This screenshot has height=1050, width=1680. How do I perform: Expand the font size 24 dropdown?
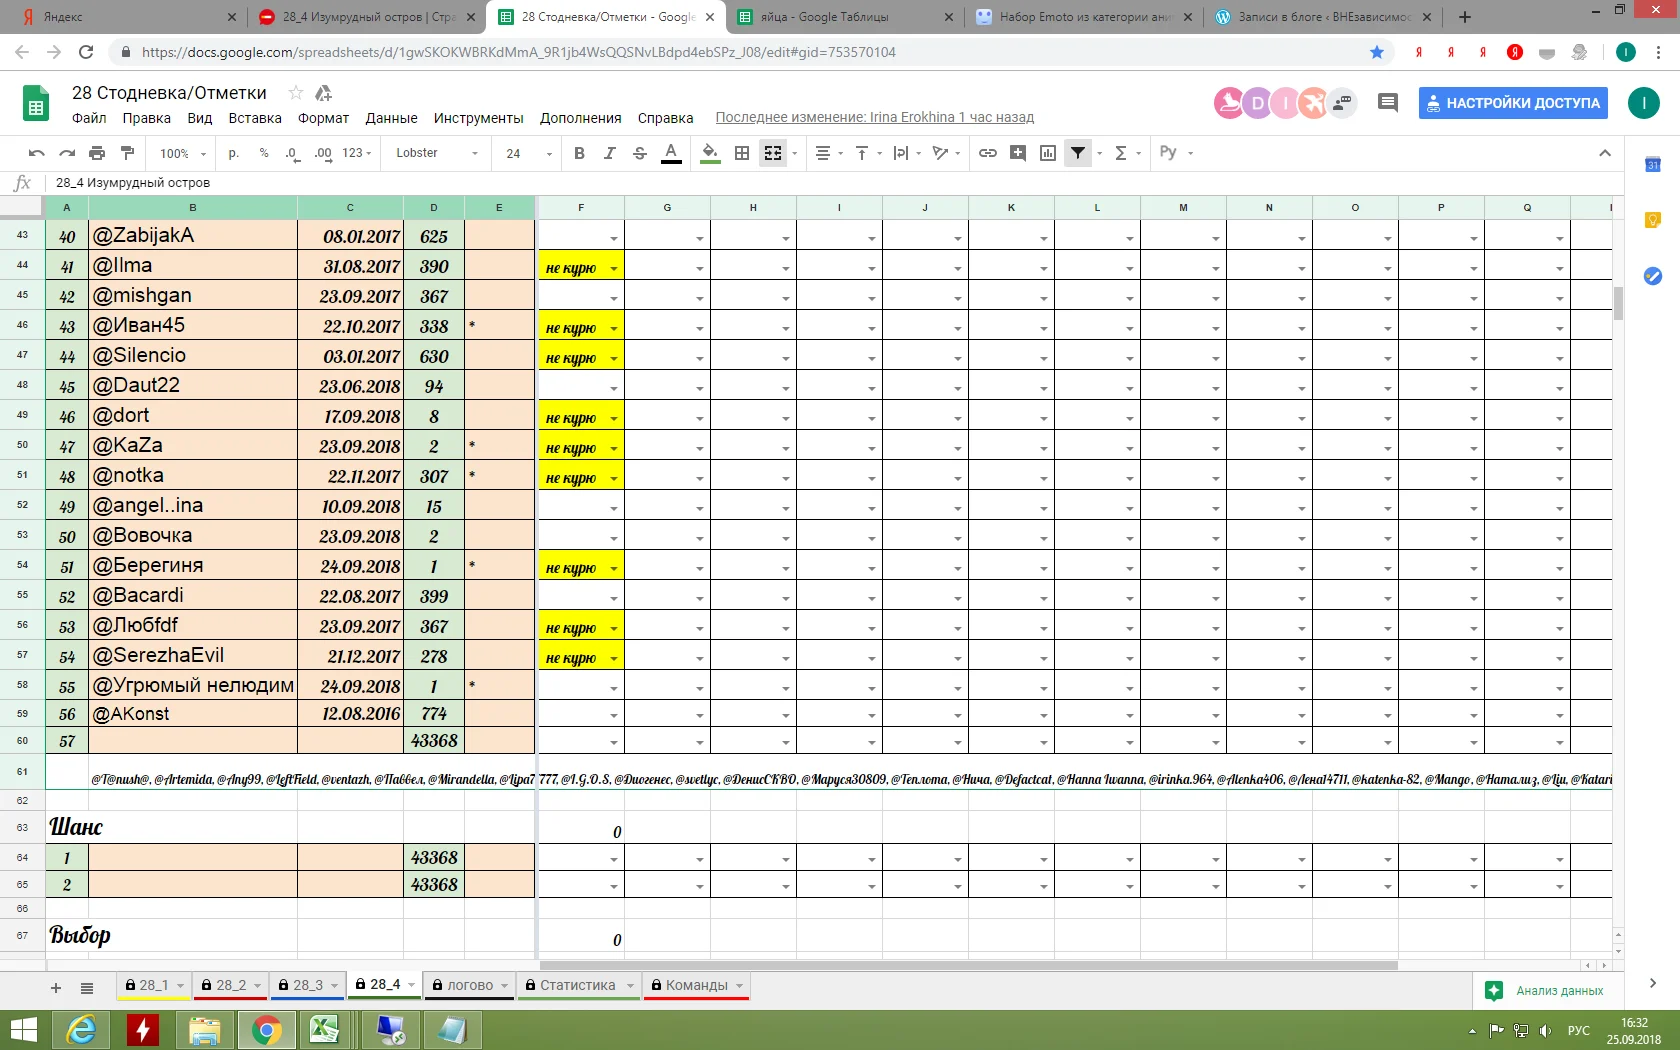point(548,154)
